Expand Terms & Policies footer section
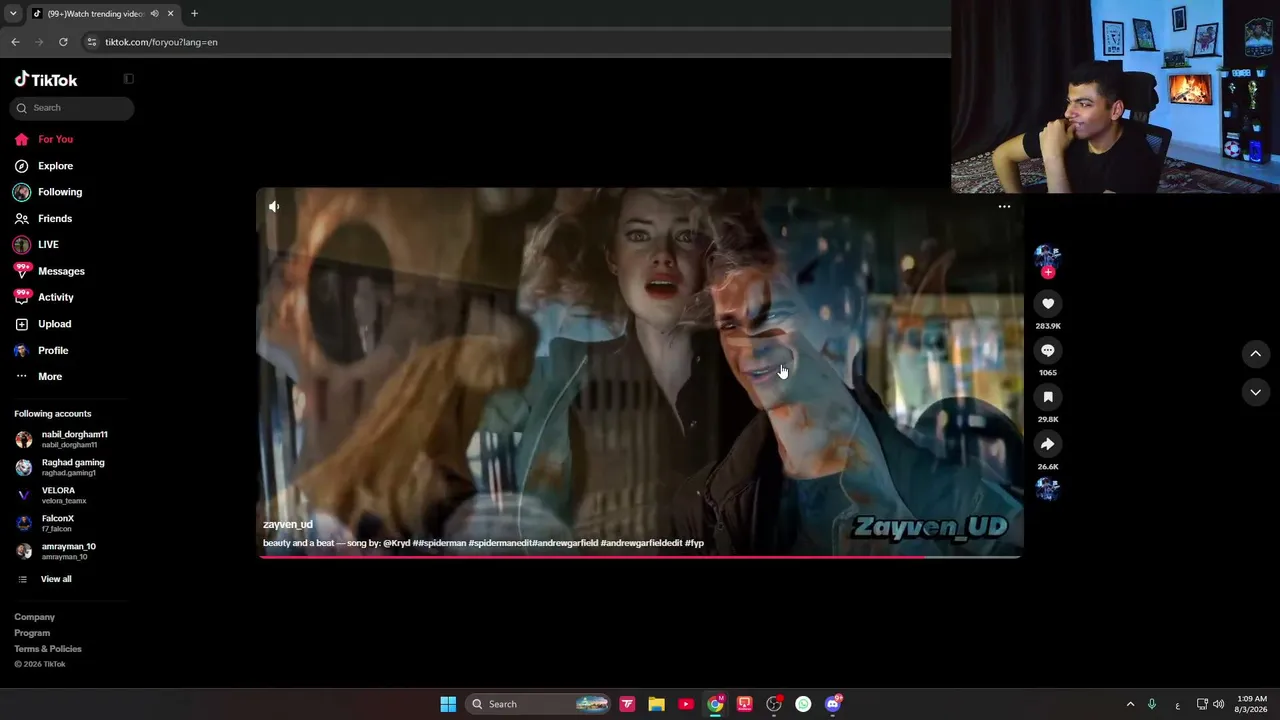Image resolution: width=1280 pixels, height=720 pixels. click(48, 649)
